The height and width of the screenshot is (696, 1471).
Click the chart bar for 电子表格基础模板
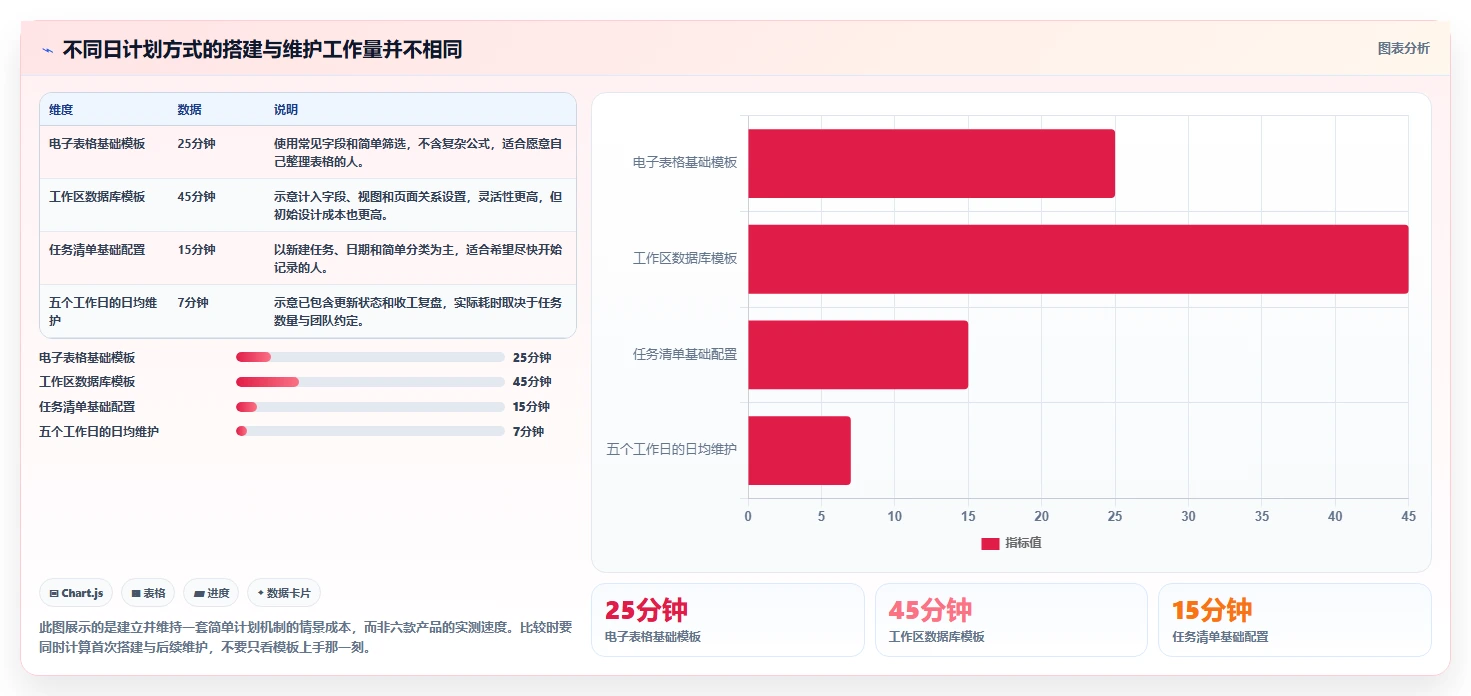click(x=931, y=163)
